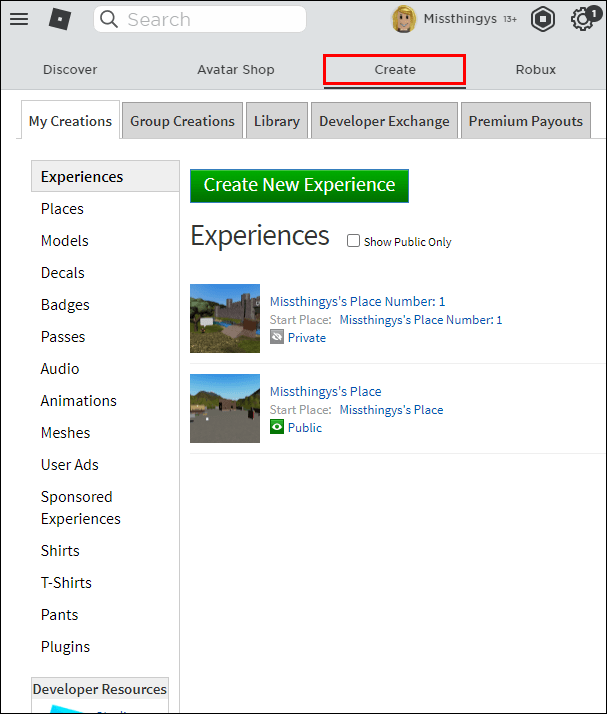Screen dimensions: 607x714
Task: Open the Developer Exchange tab
Action: pyautogui.click(x=384, y=121)
